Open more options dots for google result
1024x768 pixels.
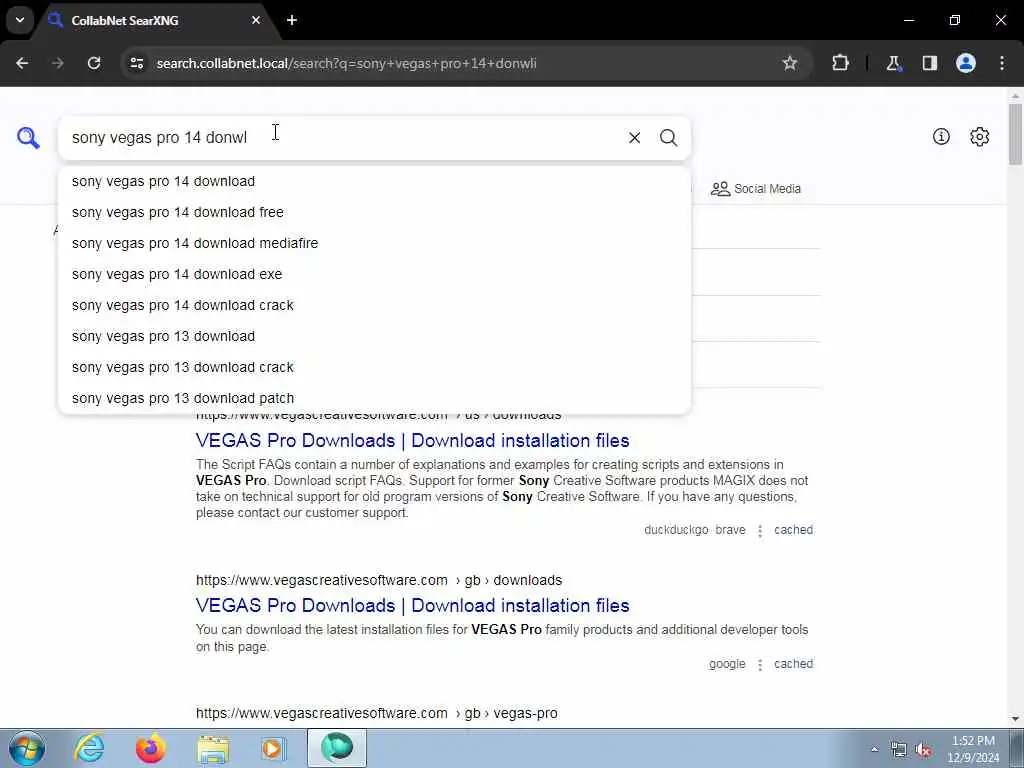pos(760,664)
